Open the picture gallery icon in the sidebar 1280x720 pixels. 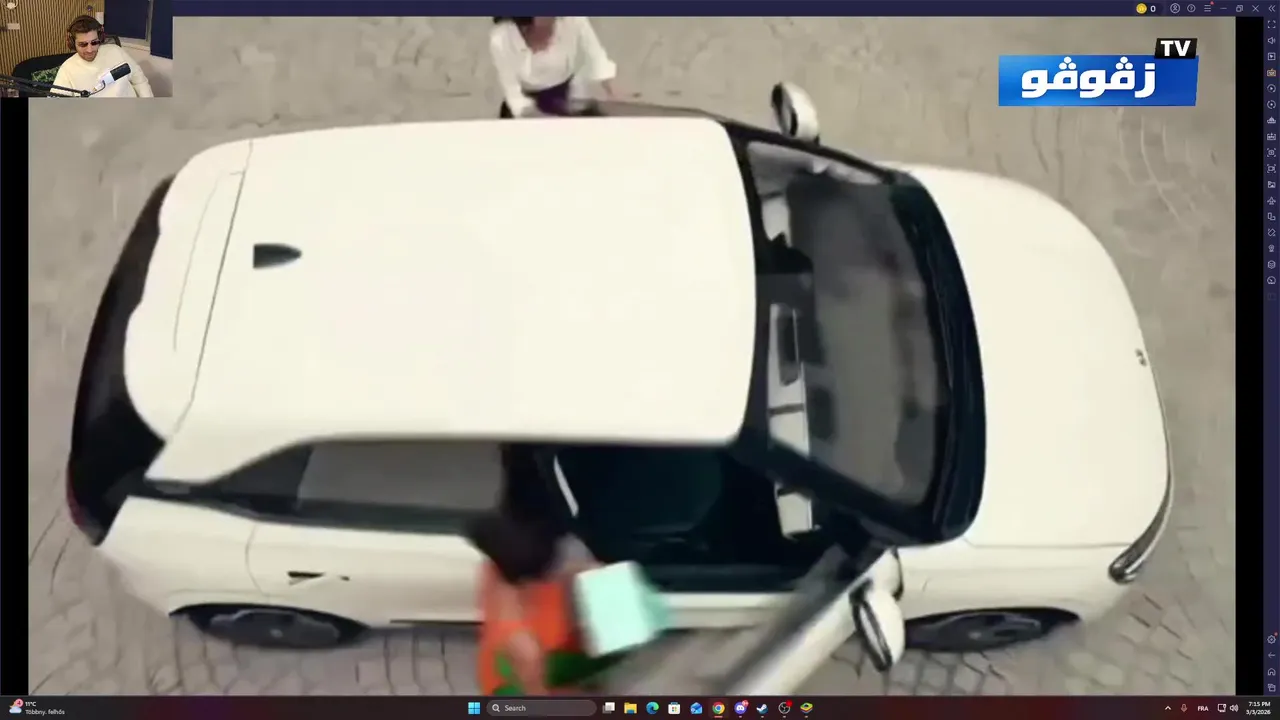[x=1271, y=184]
